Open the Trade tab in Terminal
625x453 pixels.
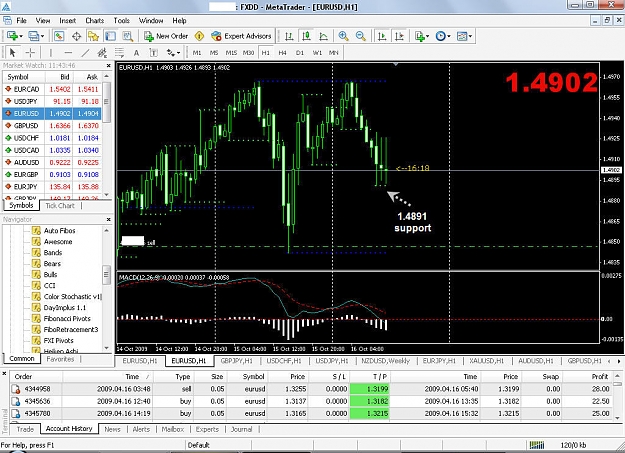click(x=25, y=429)
